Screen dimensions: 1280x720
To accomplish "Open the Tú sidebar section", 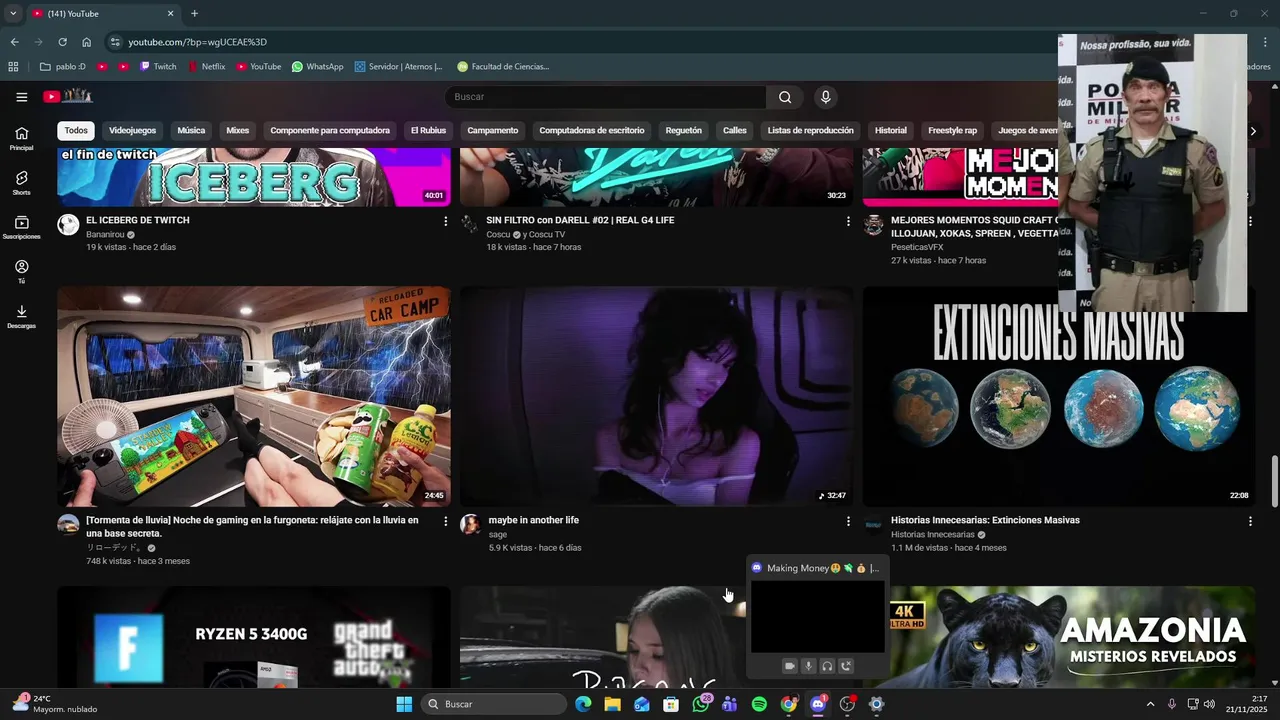I will click(x=21, y=272).
